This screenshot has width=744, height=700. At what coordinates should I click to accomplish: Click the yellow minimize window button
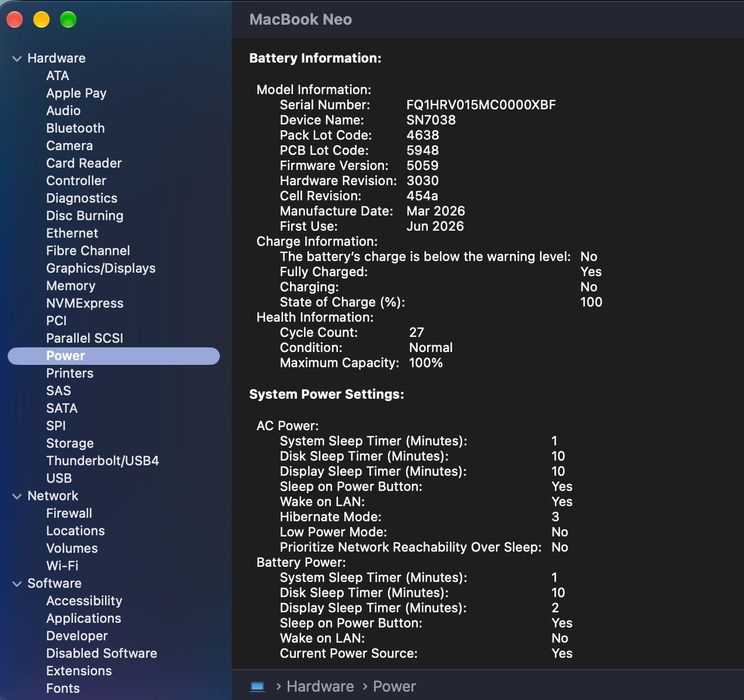pyautogui.click(x=41, y=19)
